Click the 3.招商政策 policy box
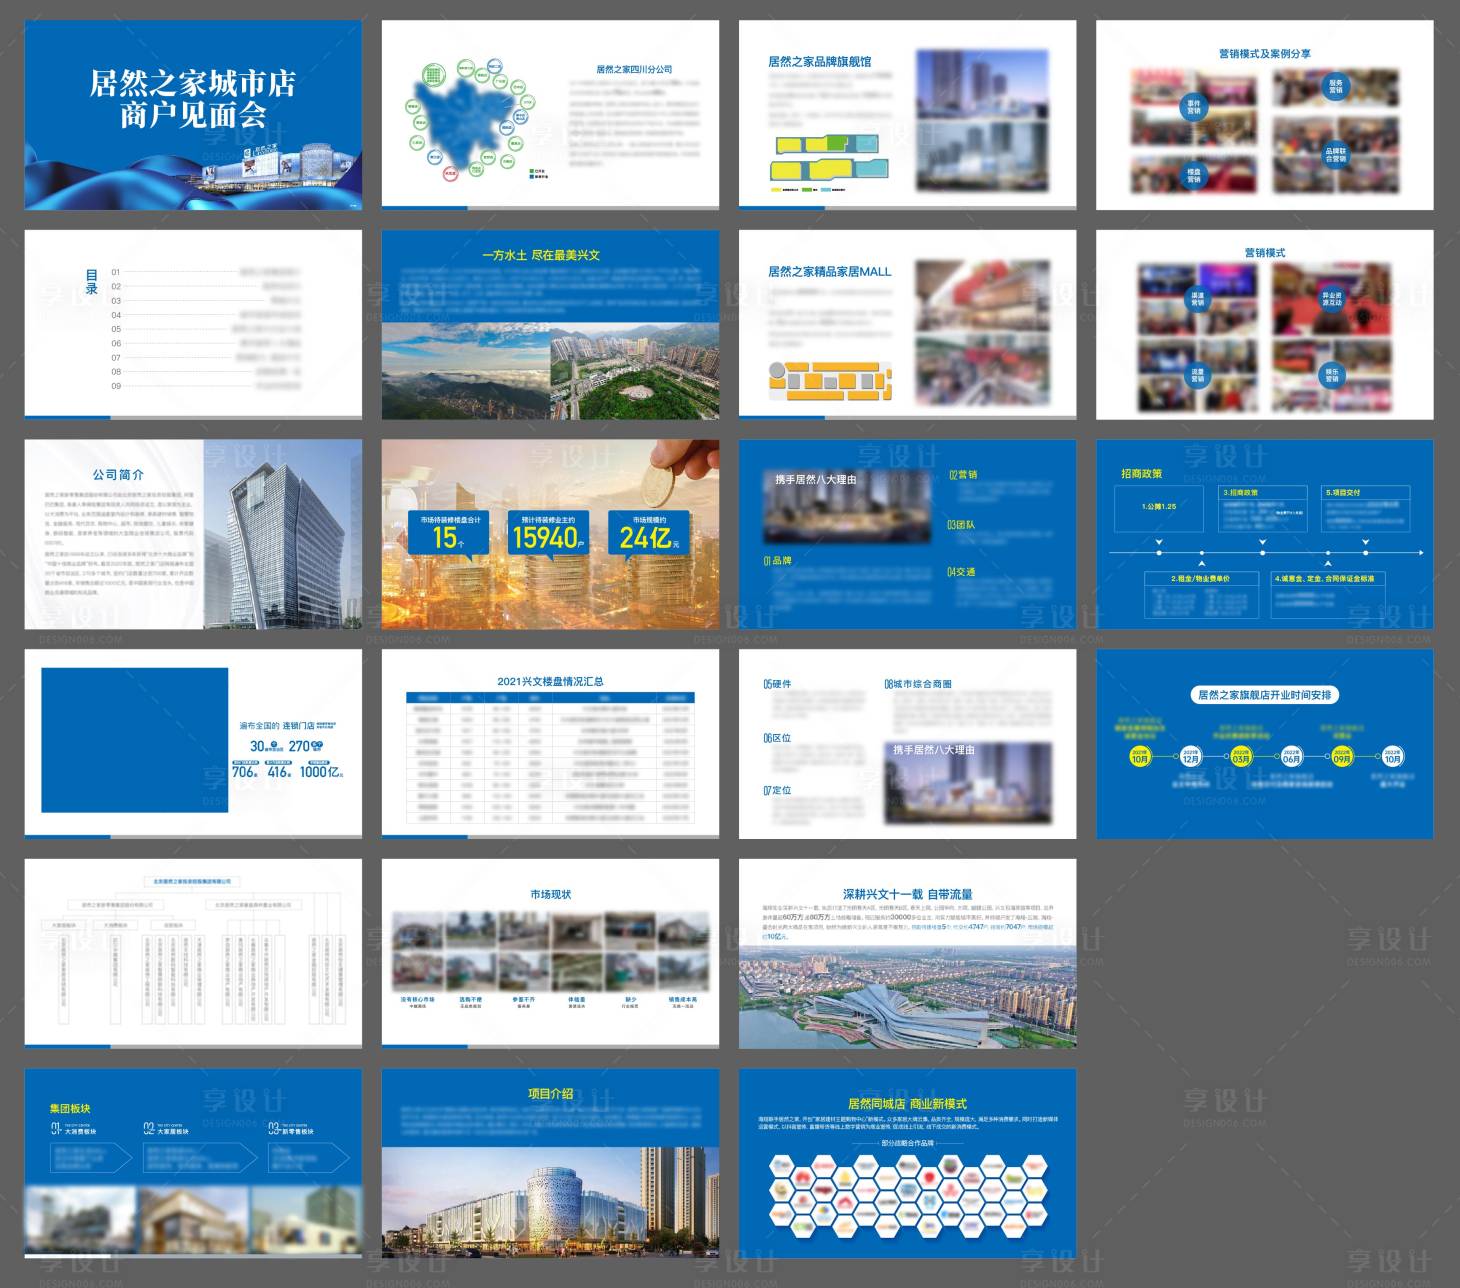The image size is (1460, 1288). point(1263,509)
